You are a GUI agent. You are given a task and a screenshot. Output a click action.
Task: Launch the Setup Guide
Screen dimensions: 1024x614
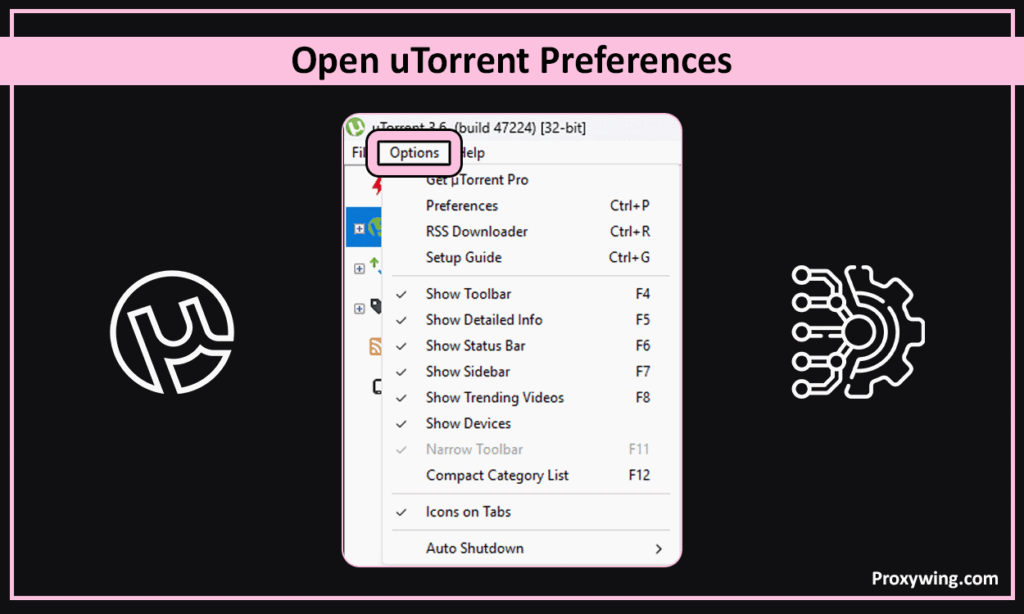(x=463, y=258)
